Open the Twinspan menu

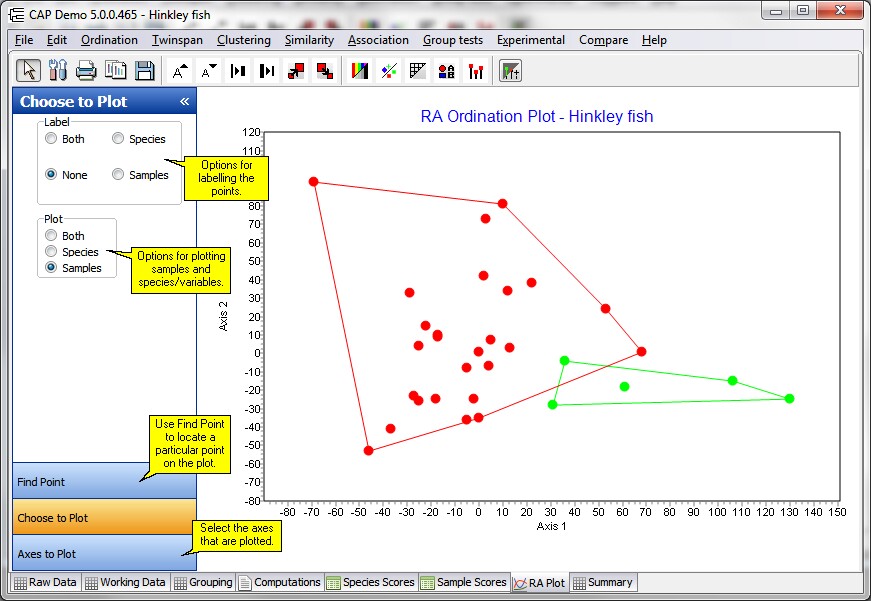point(177,40)
